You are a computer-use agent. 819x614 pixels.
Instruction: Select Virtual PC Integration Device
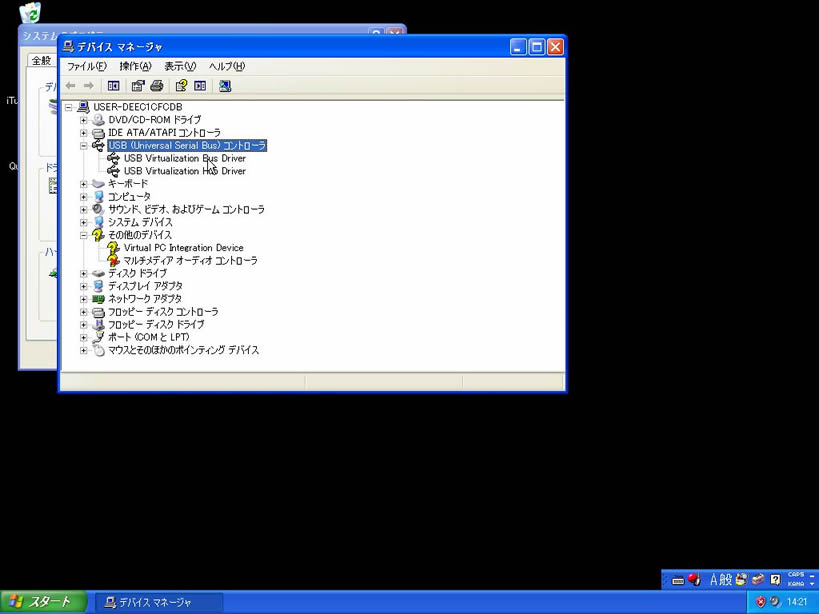pyautogui.click(x=183, y=247)
